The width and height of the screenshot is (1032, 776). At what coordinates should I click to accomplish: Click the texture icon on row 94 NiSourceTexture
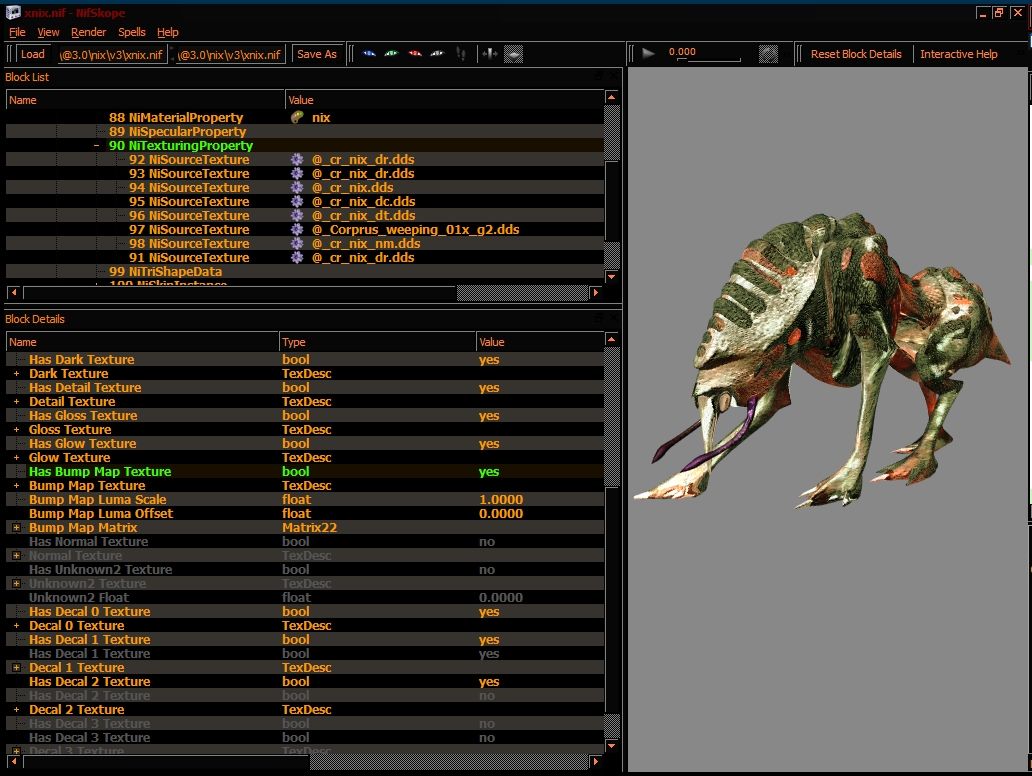pos(297,188)
